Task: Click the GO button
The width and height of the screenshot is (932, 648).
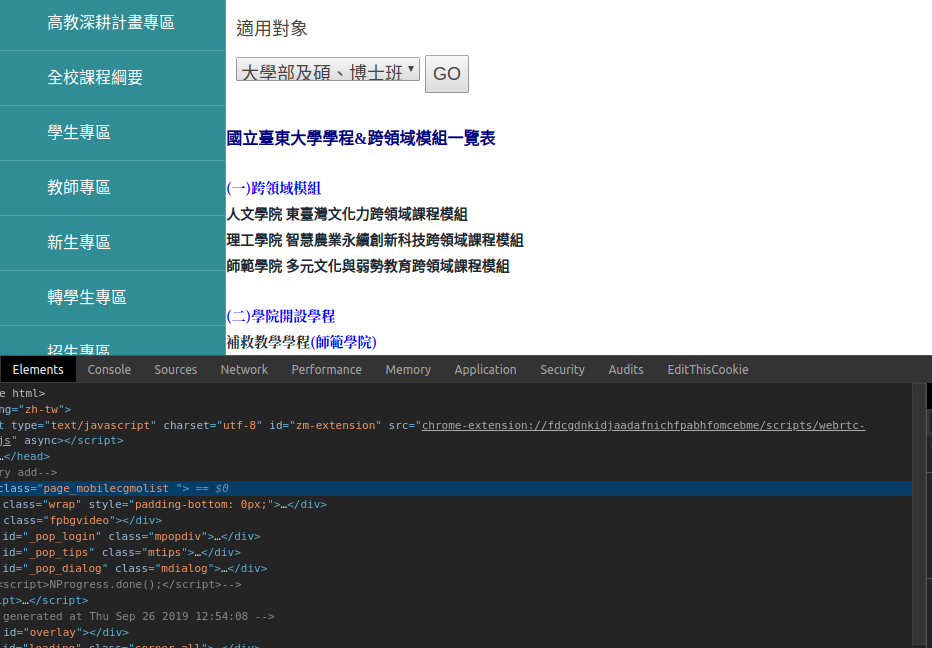Action: tap(447, 74)
